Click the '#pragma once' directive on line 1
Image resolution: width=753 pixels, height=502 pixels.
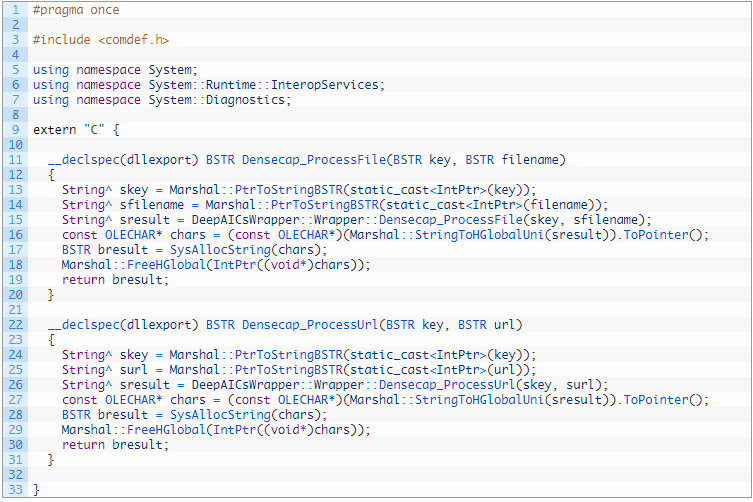[x=76, y=10]
